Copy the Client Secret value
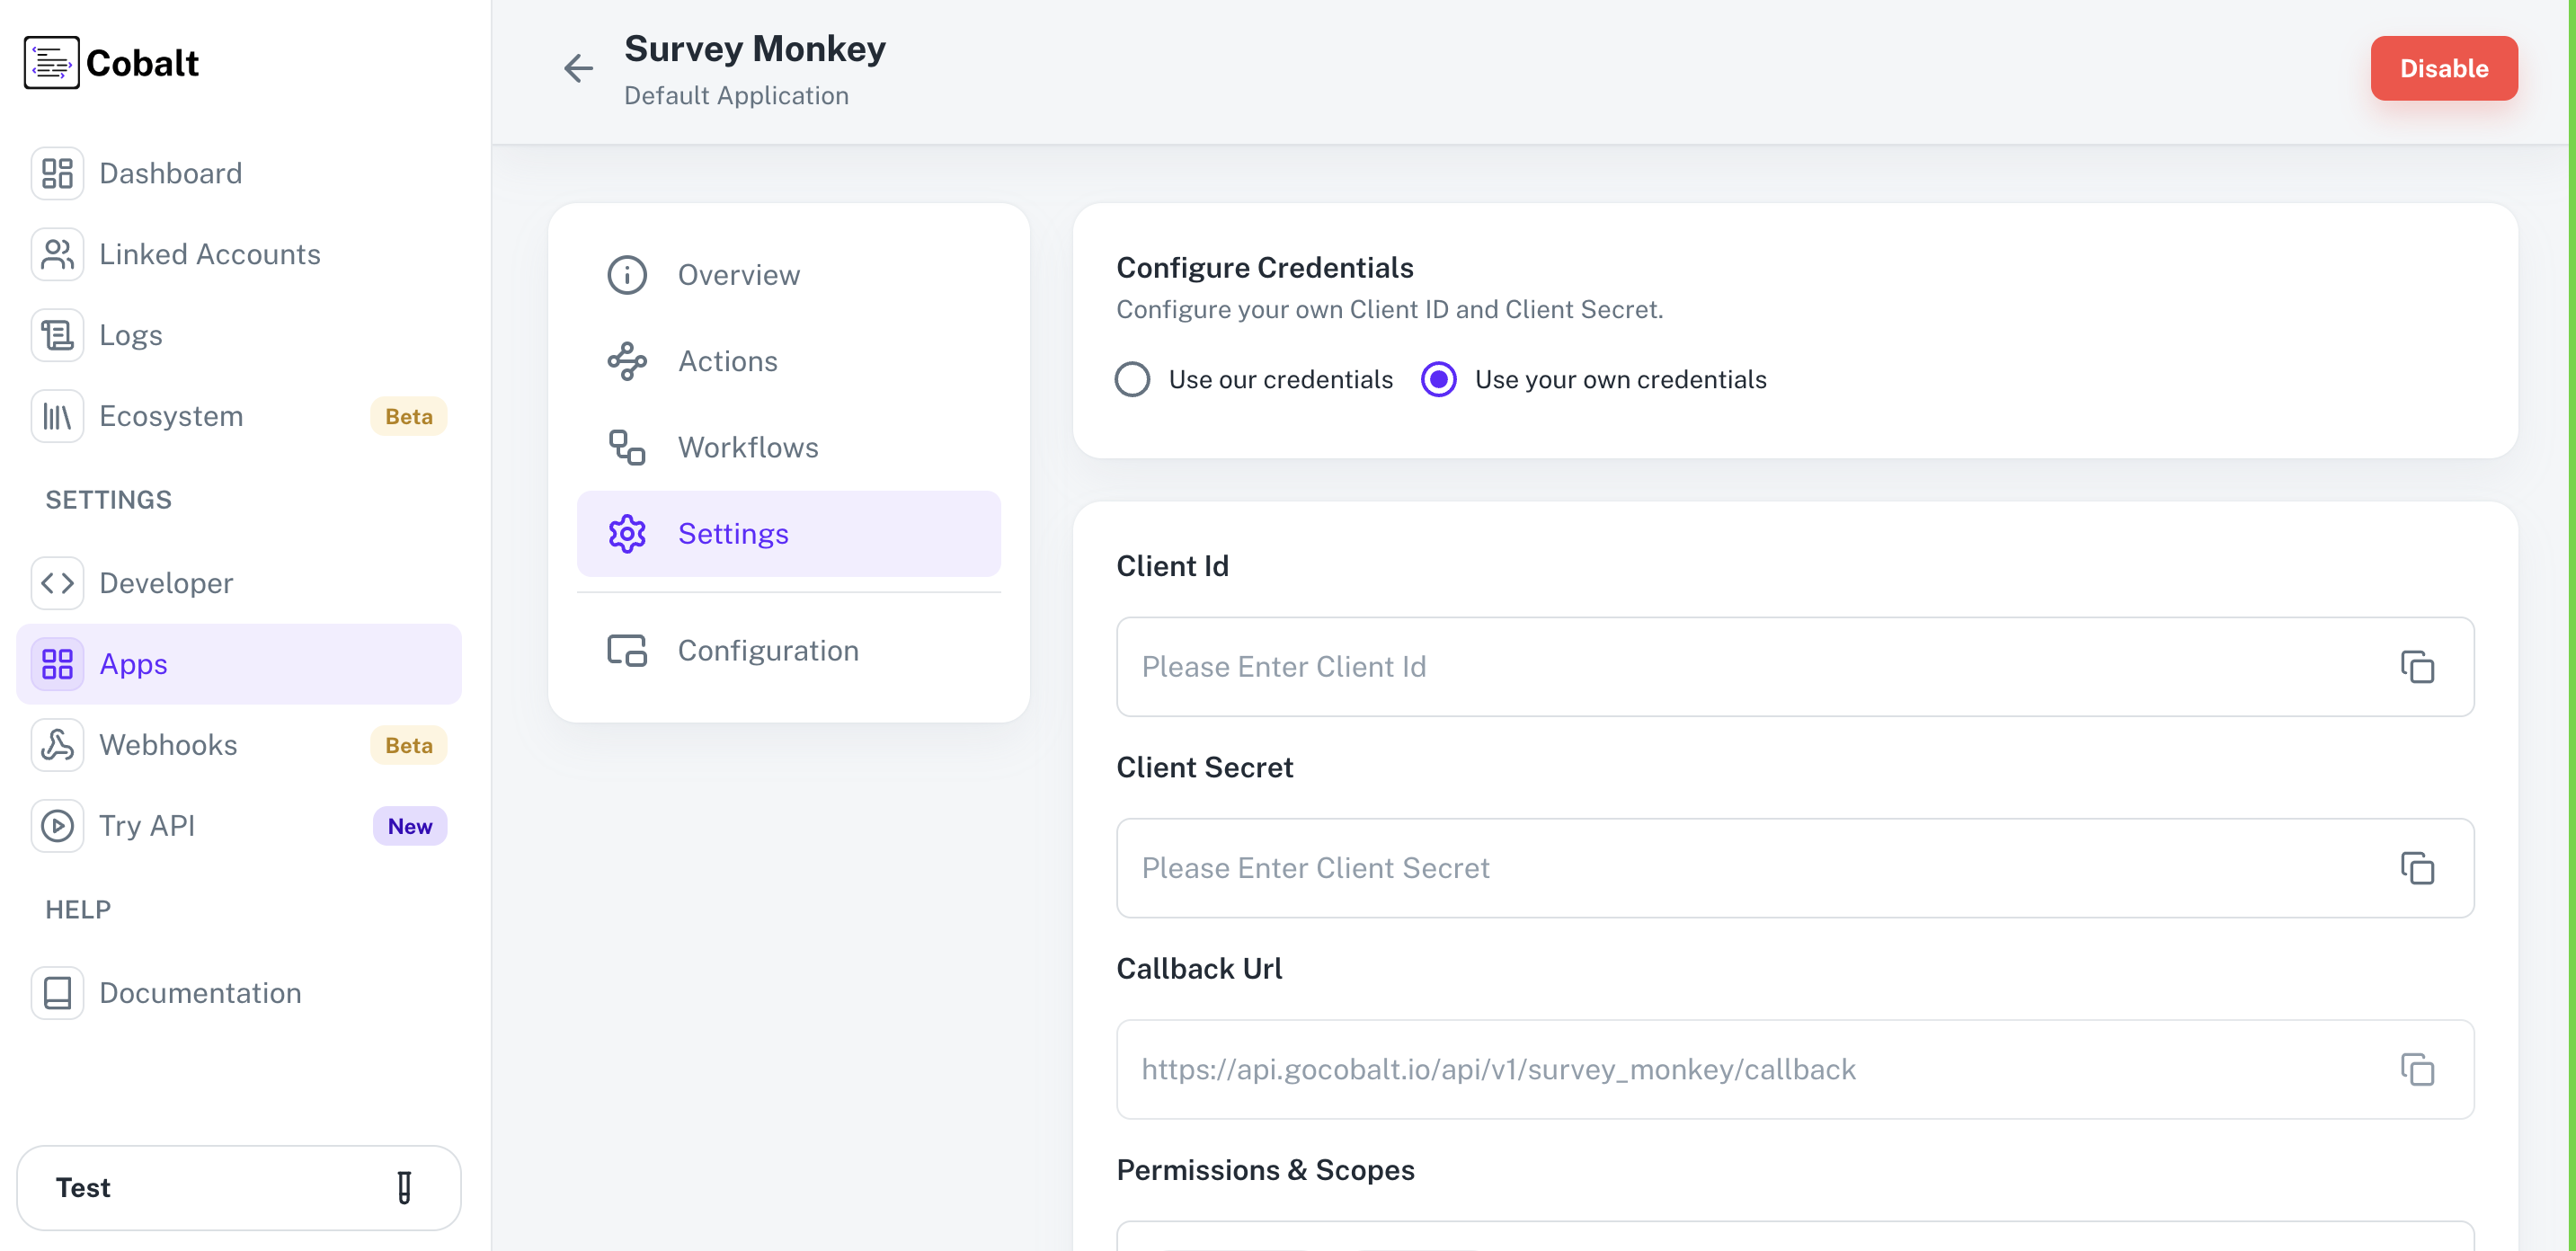Screen dimensions: 2576x1251 2418,869
